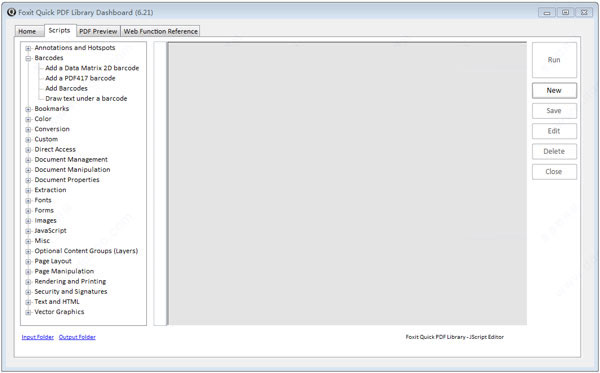600x373 pixels.
Task: Click the Delete button
Action: [554, 151]
